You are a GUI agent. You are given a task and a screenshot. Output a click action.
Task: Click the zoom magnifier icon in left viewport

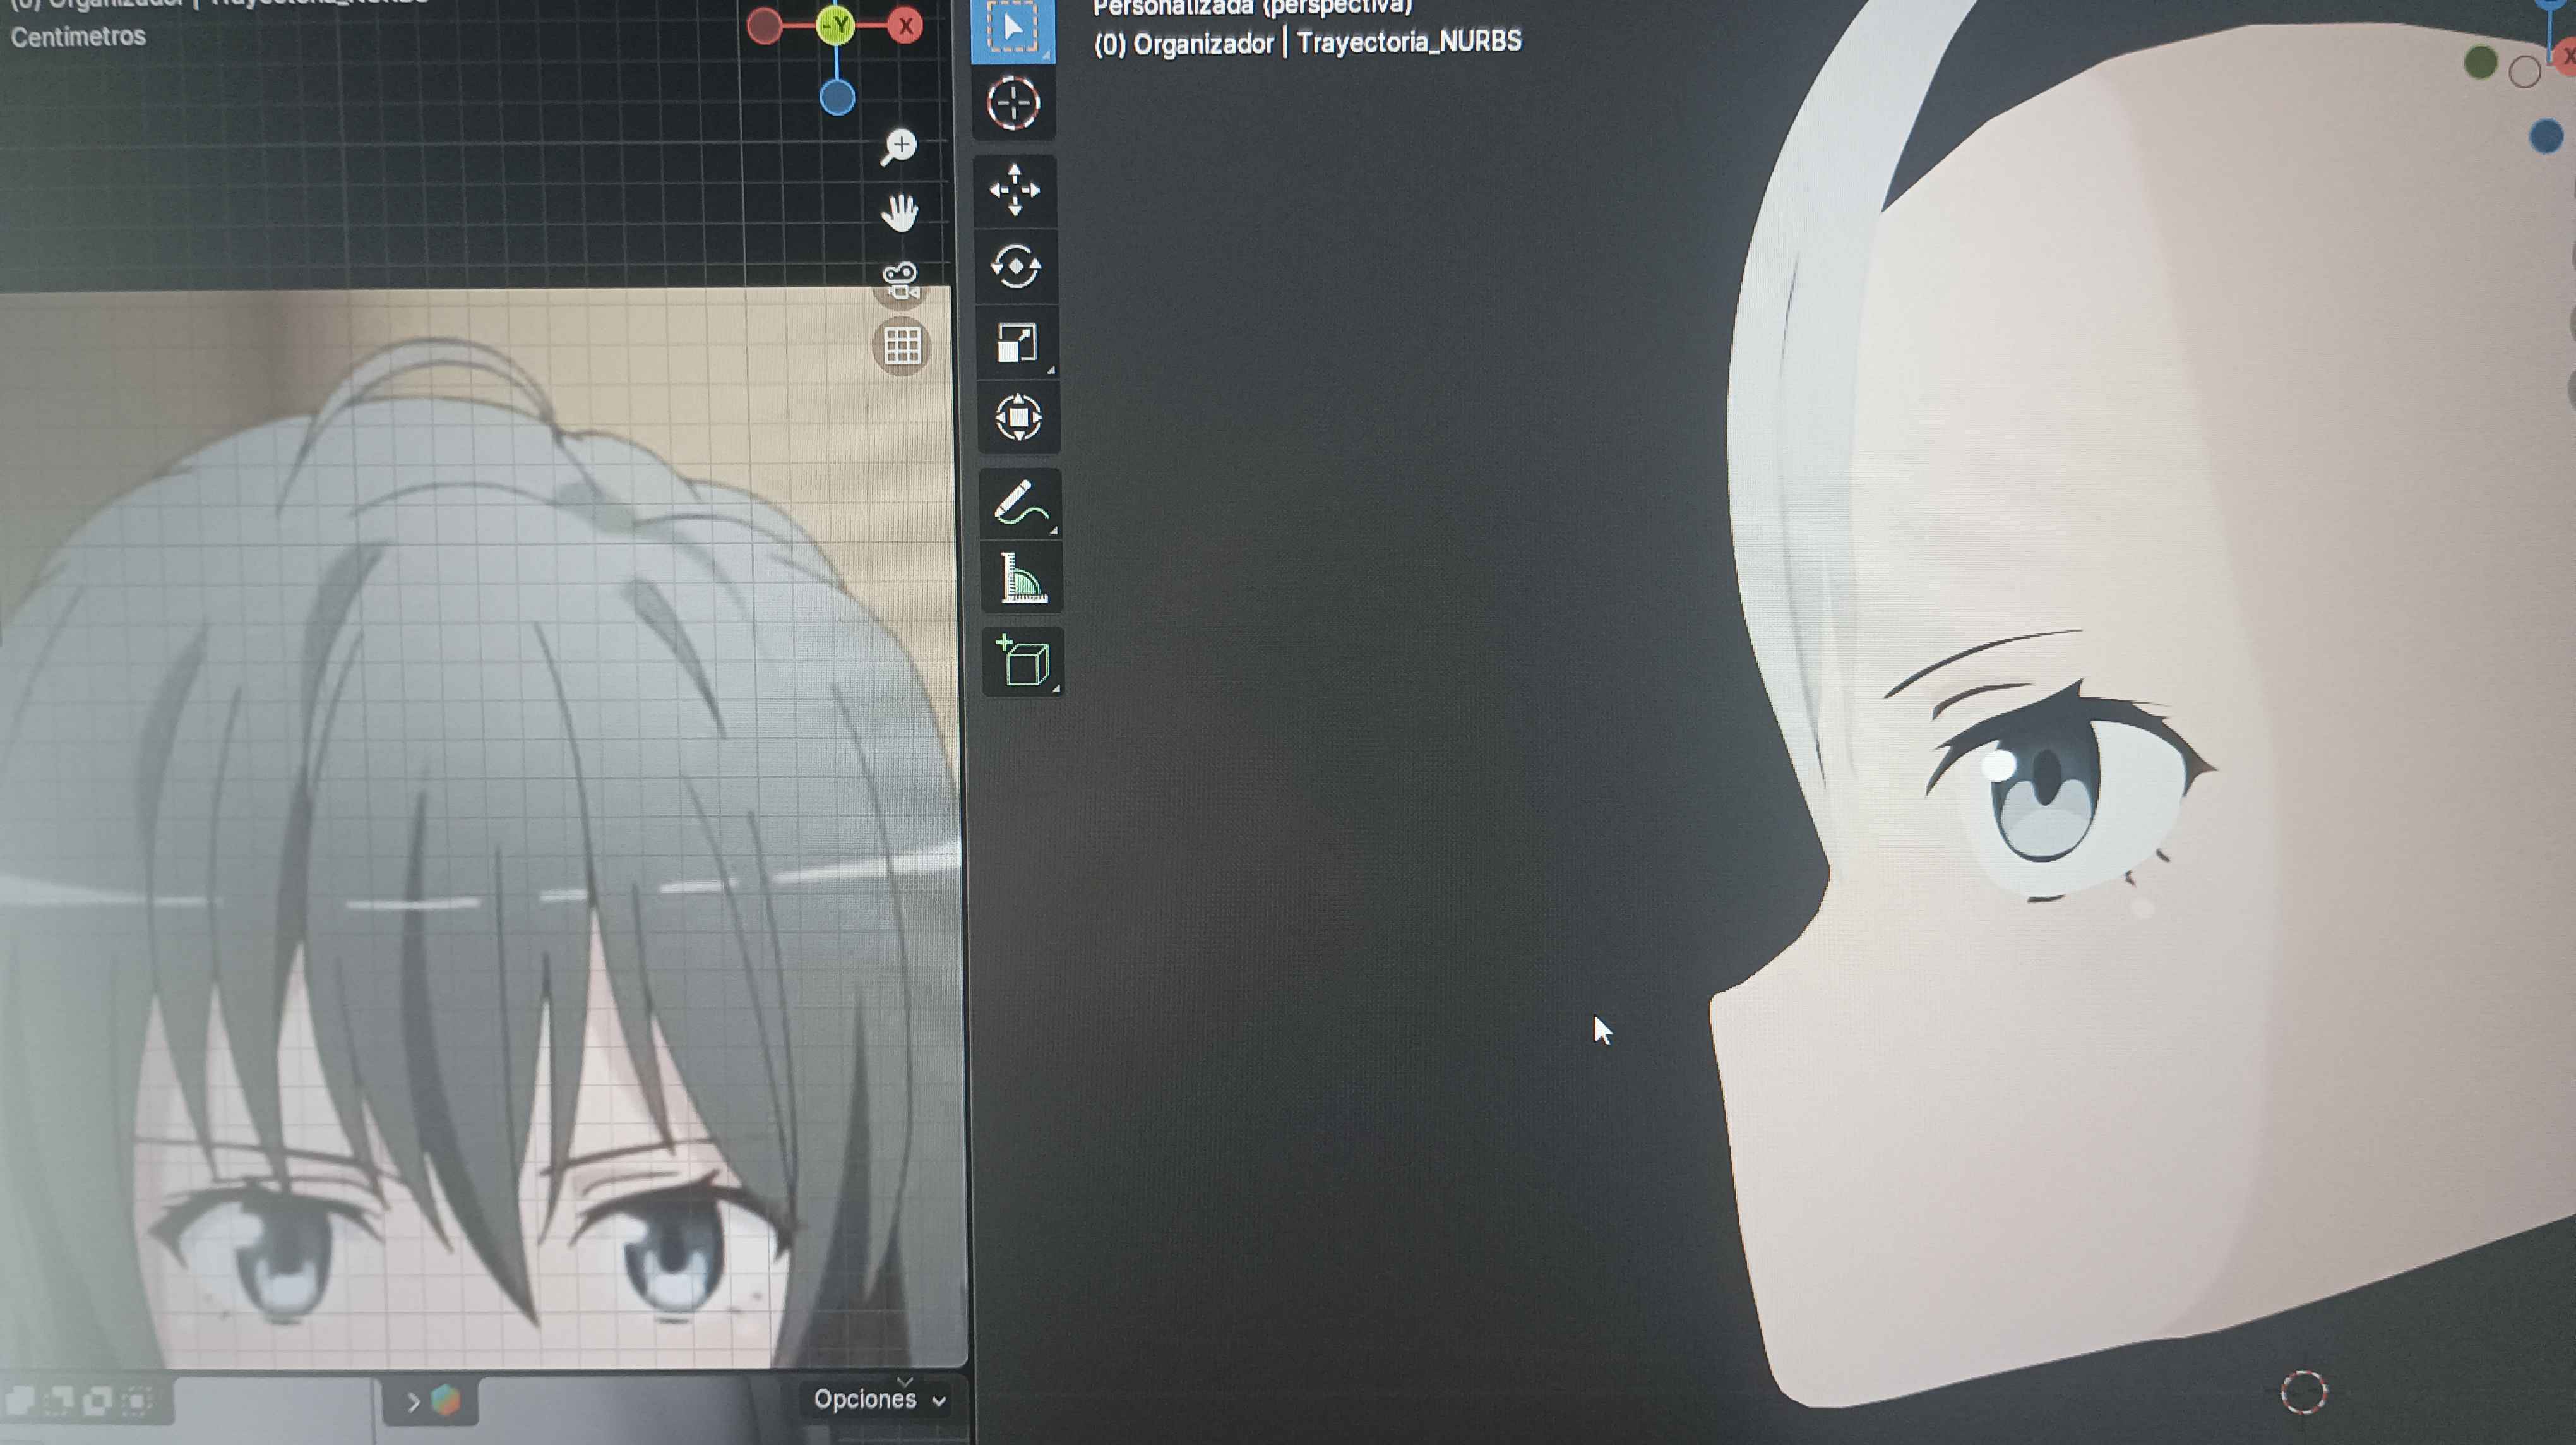point(898,147)
